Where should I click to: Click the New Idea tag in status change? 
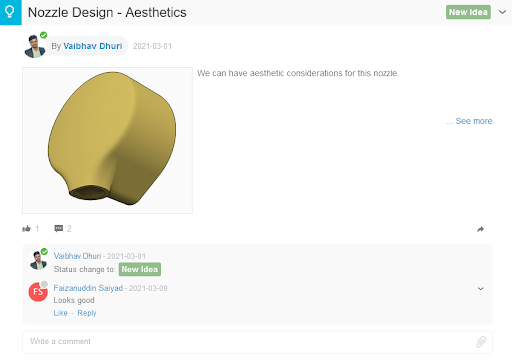point(140,269)
